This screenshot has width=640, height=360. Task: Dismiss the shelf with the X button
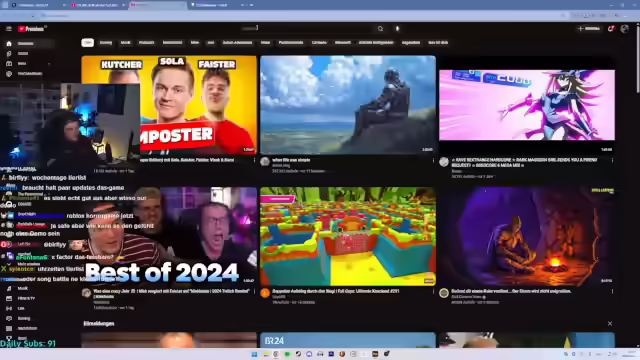click(x=610, y=323)
